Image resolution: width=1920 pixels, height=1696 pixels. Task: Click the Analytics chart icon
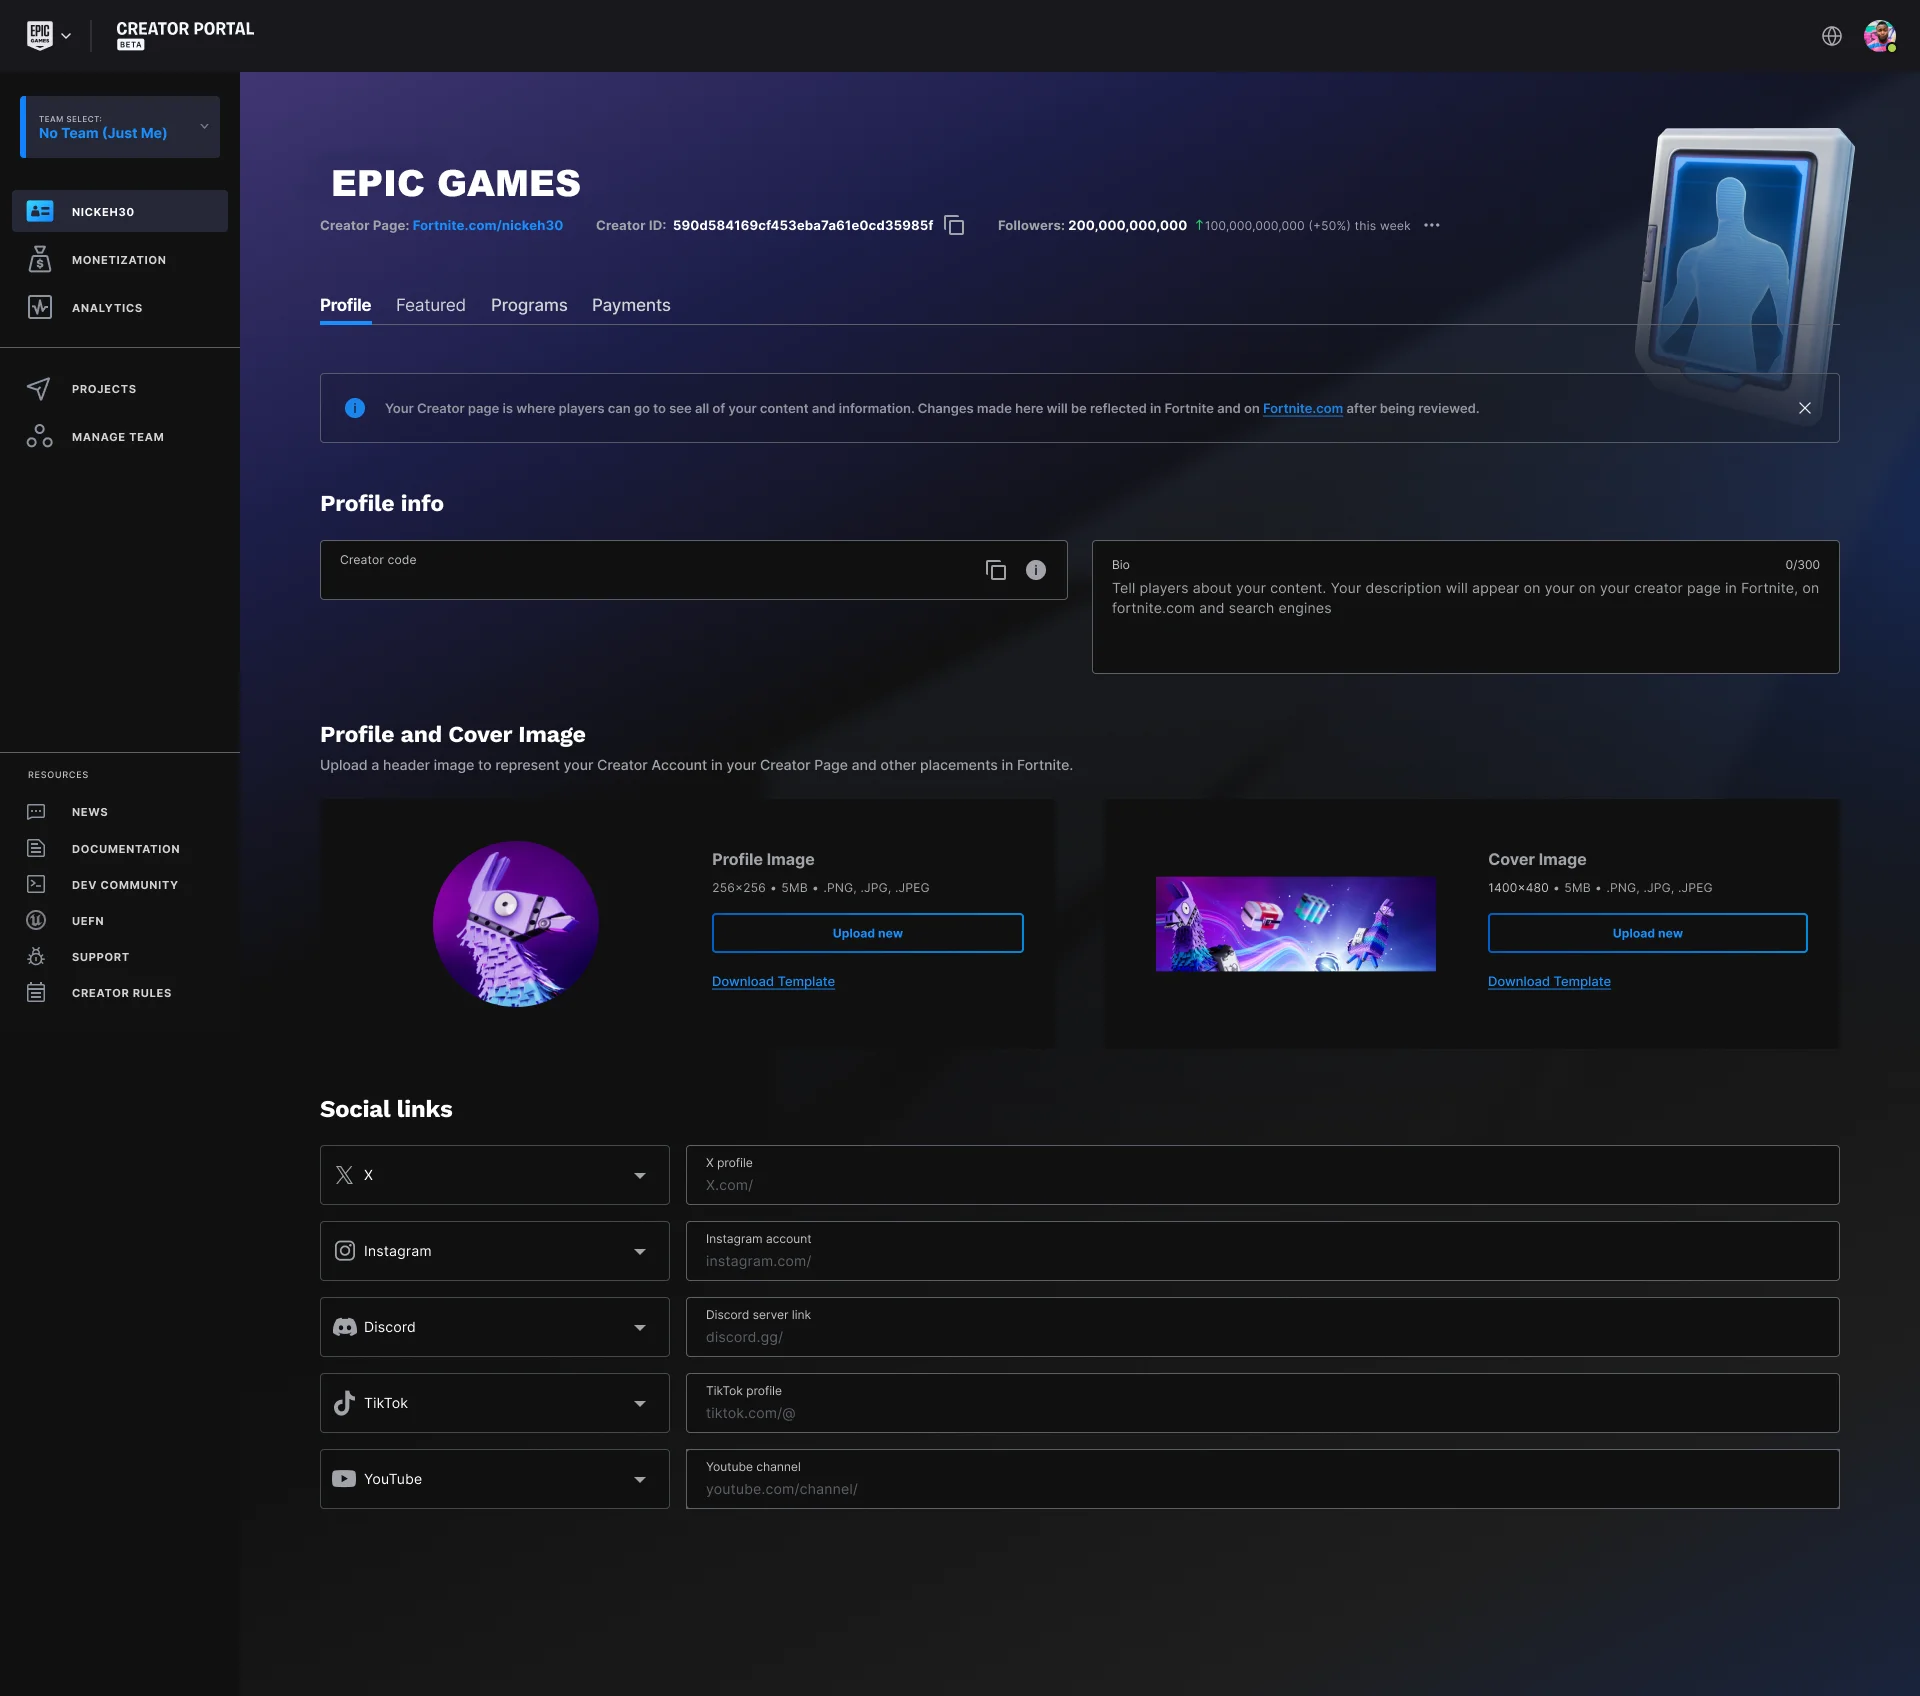tap(40, 307)
